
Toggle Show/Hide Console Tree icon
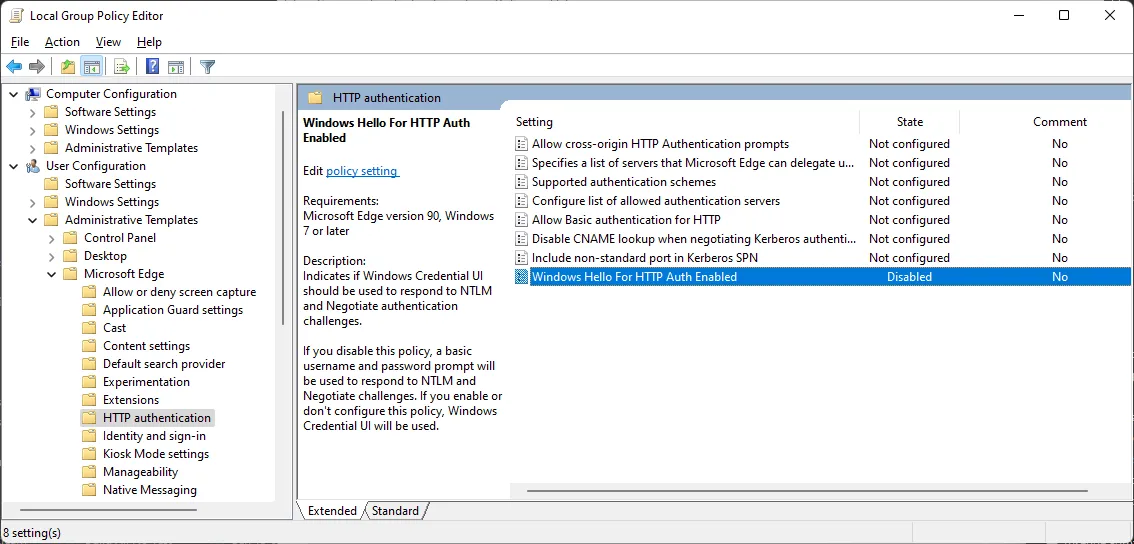point(91,67)
